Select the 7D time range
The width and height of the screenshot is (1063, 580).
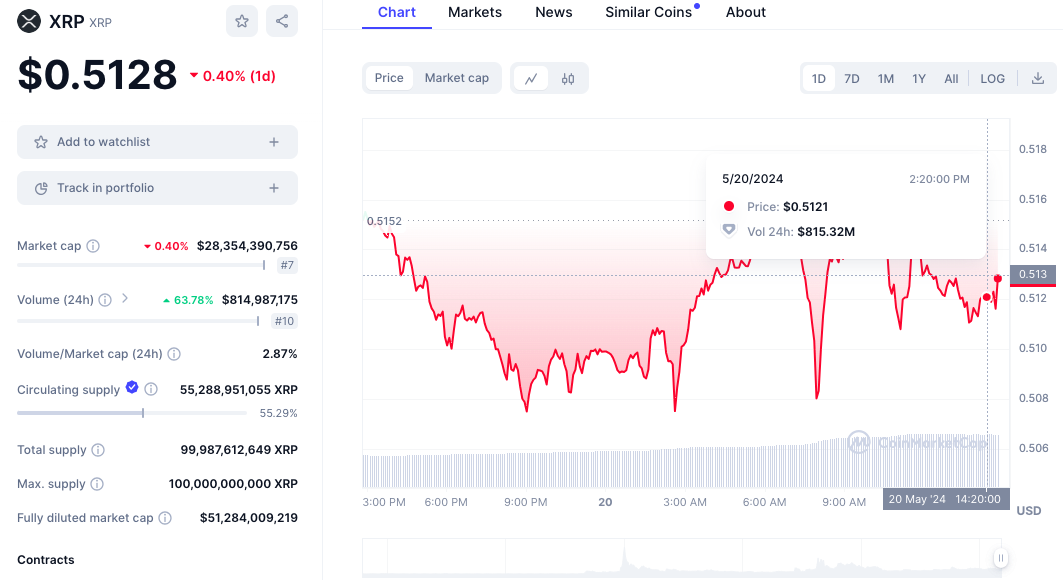pyautogui.click(x=851, y=77)
